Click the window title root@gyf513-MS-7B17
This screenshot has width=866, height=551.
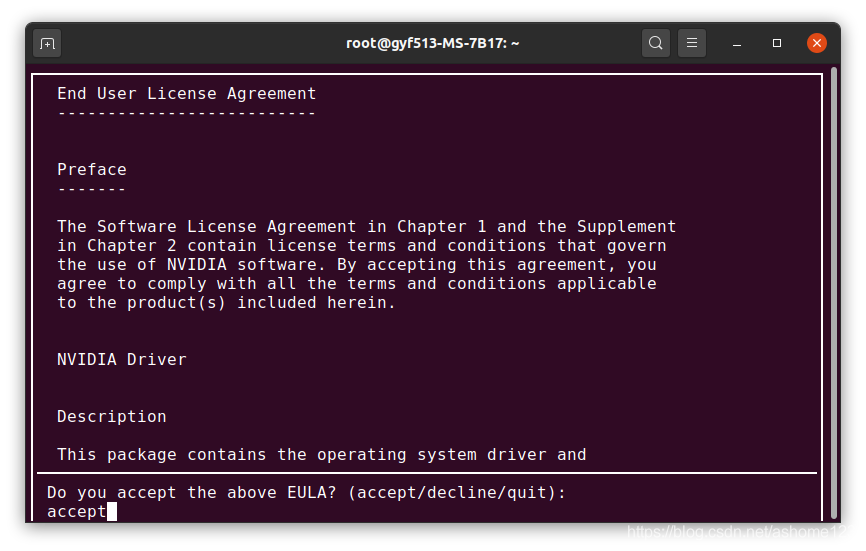432,43
